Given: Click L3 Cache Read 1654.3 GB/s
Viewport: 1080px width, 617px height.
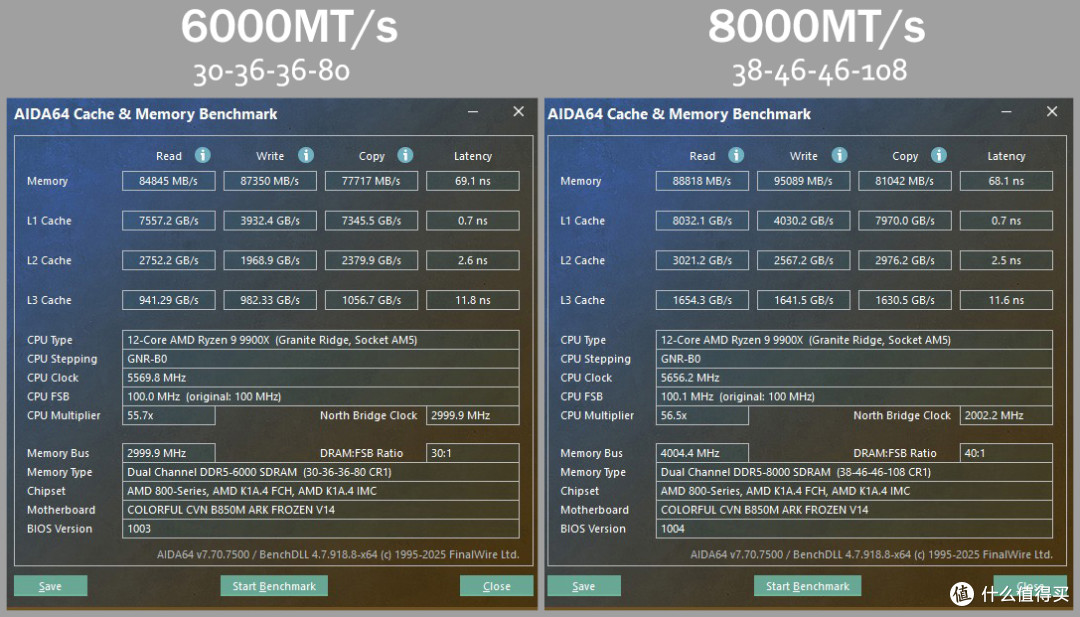Looking at the screenshot, I should [x=702, y=300].
